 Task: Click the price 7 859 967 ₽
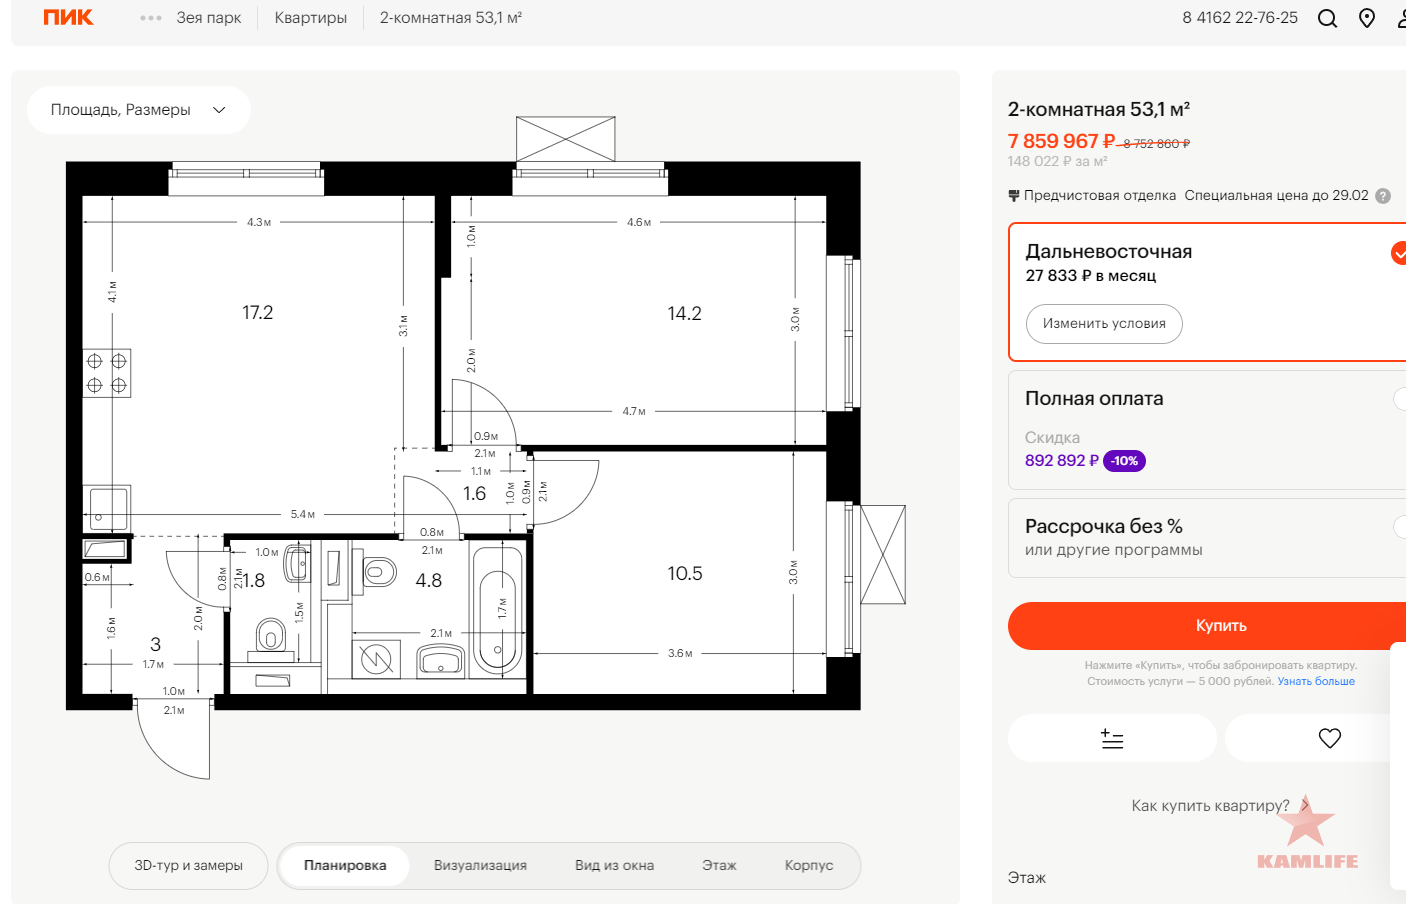1061,141
